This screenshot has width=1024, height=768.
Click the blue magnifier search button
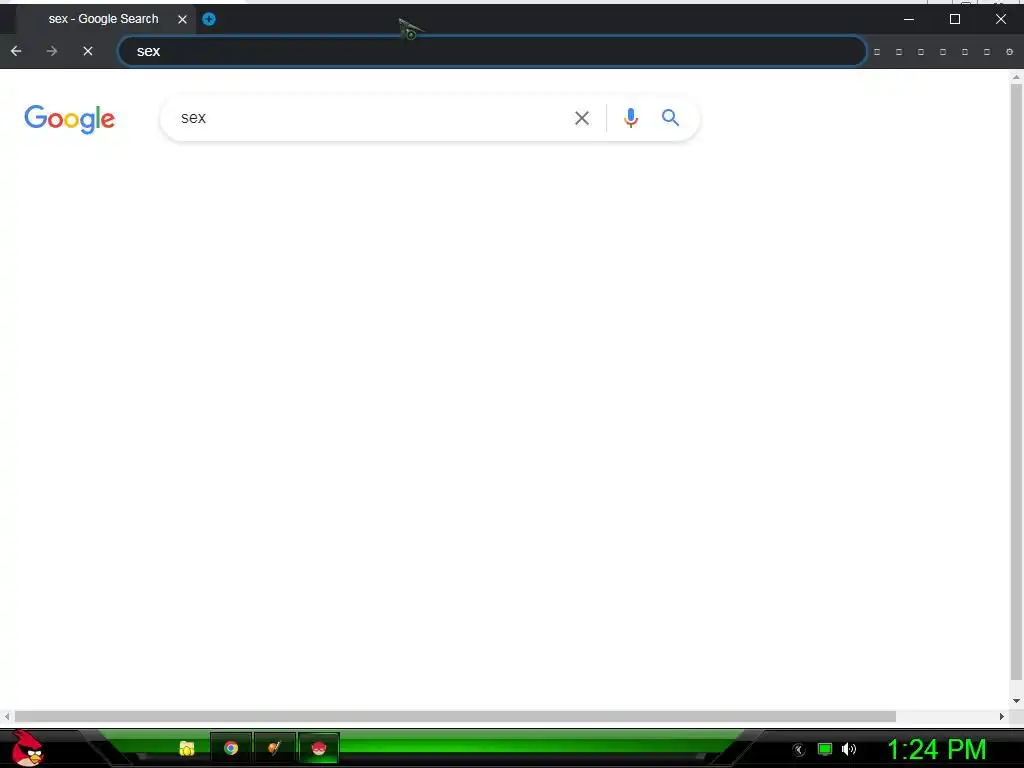click(670, 118)
